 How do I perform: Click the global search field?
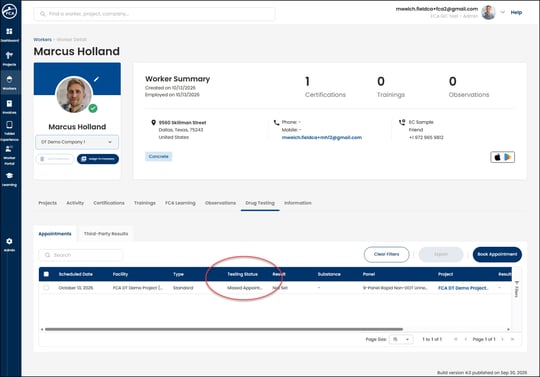coord(154,14)
